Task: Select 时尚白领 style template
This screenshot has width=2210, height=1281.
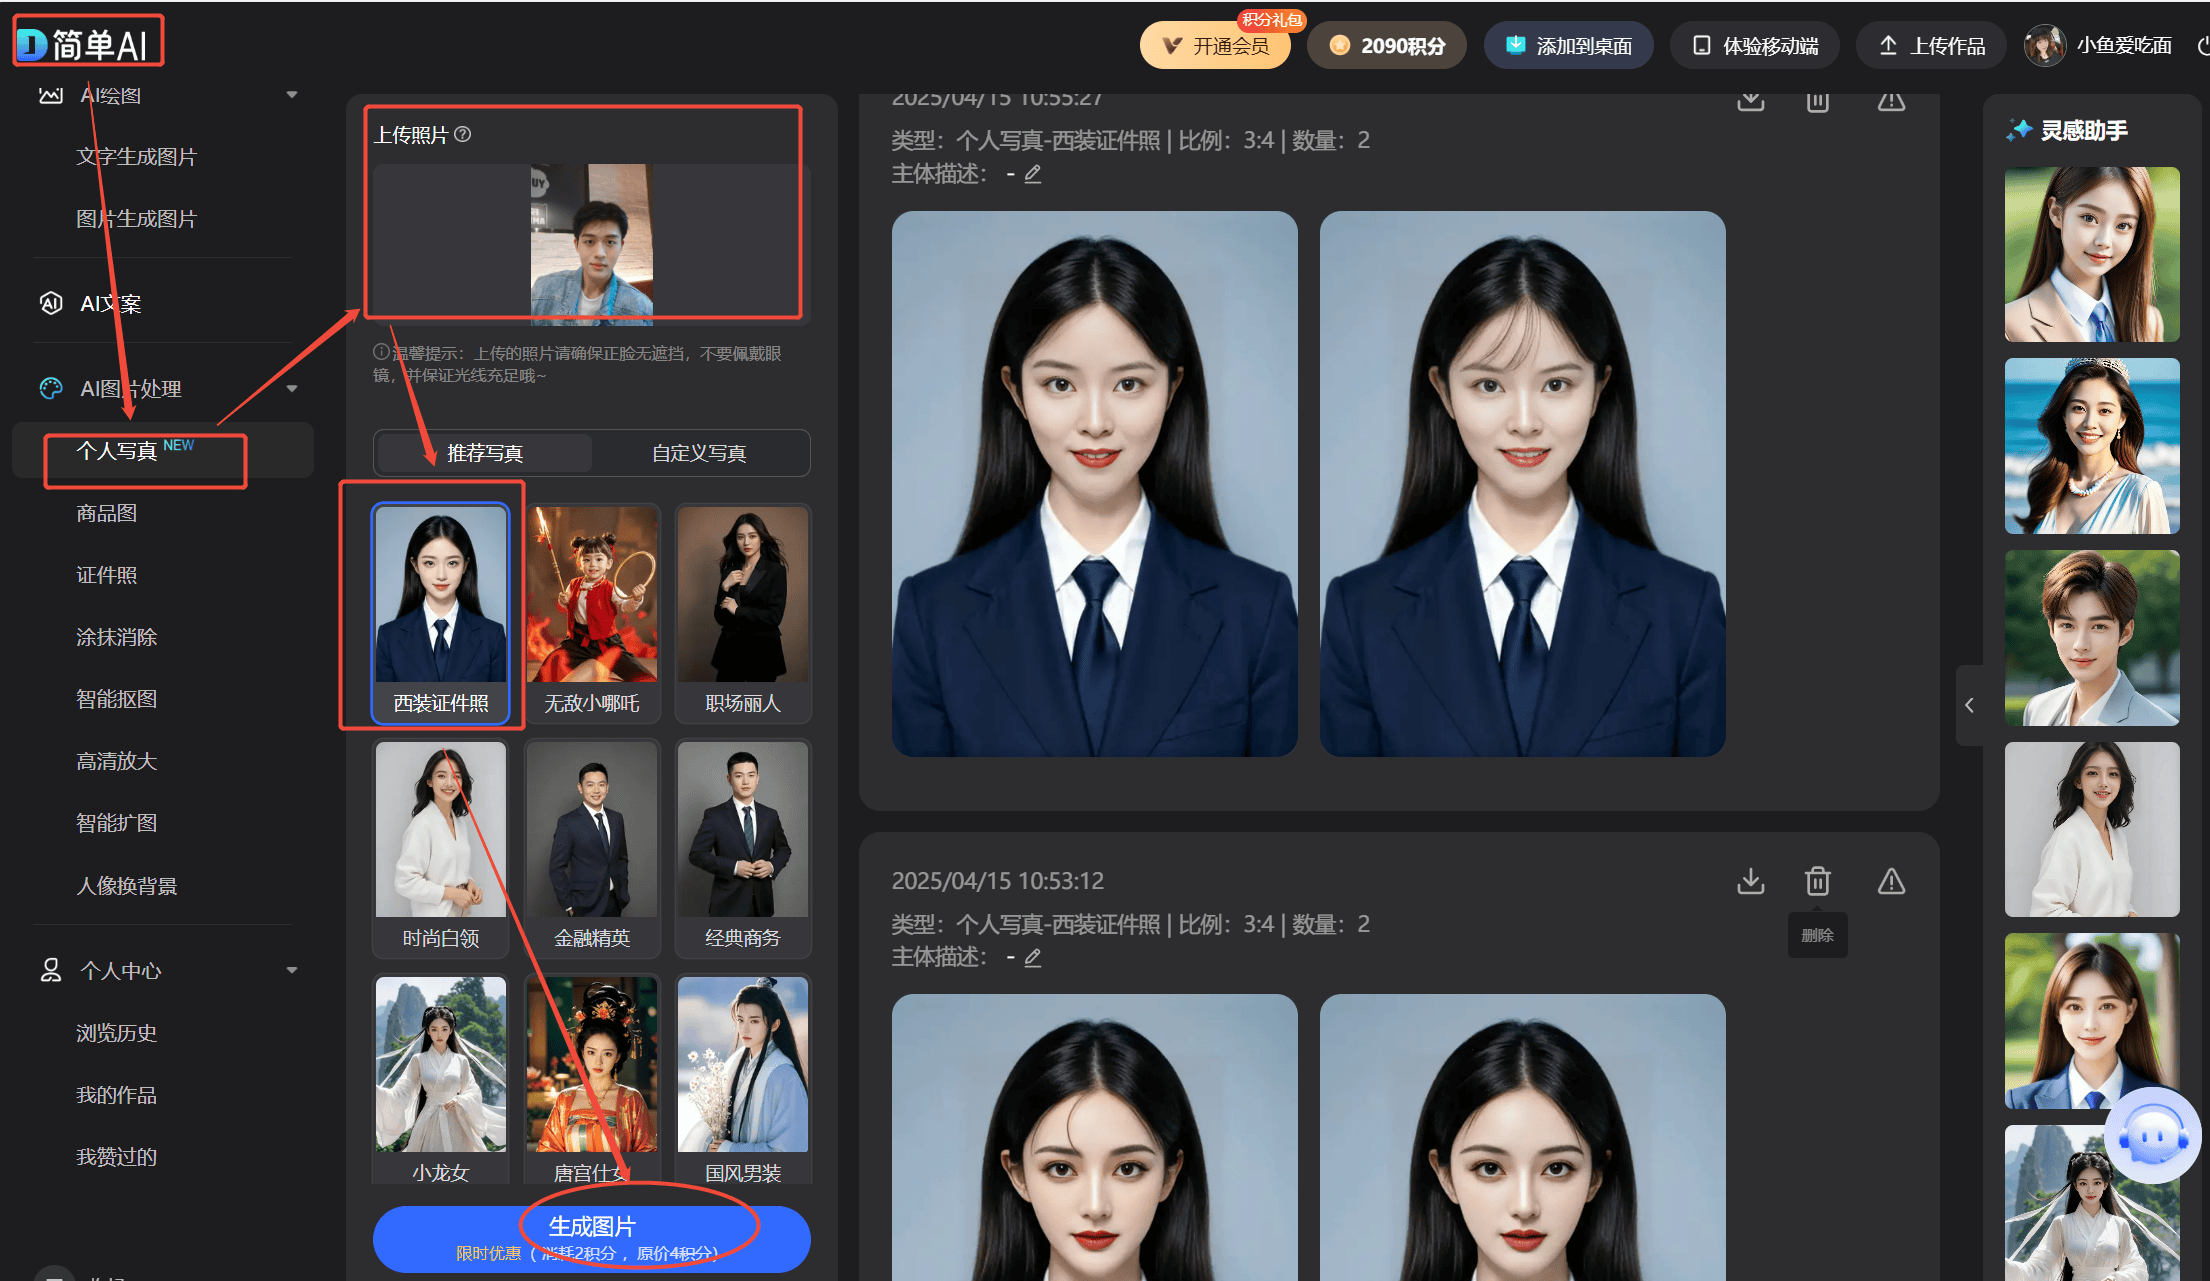Action: pos(441,848)
